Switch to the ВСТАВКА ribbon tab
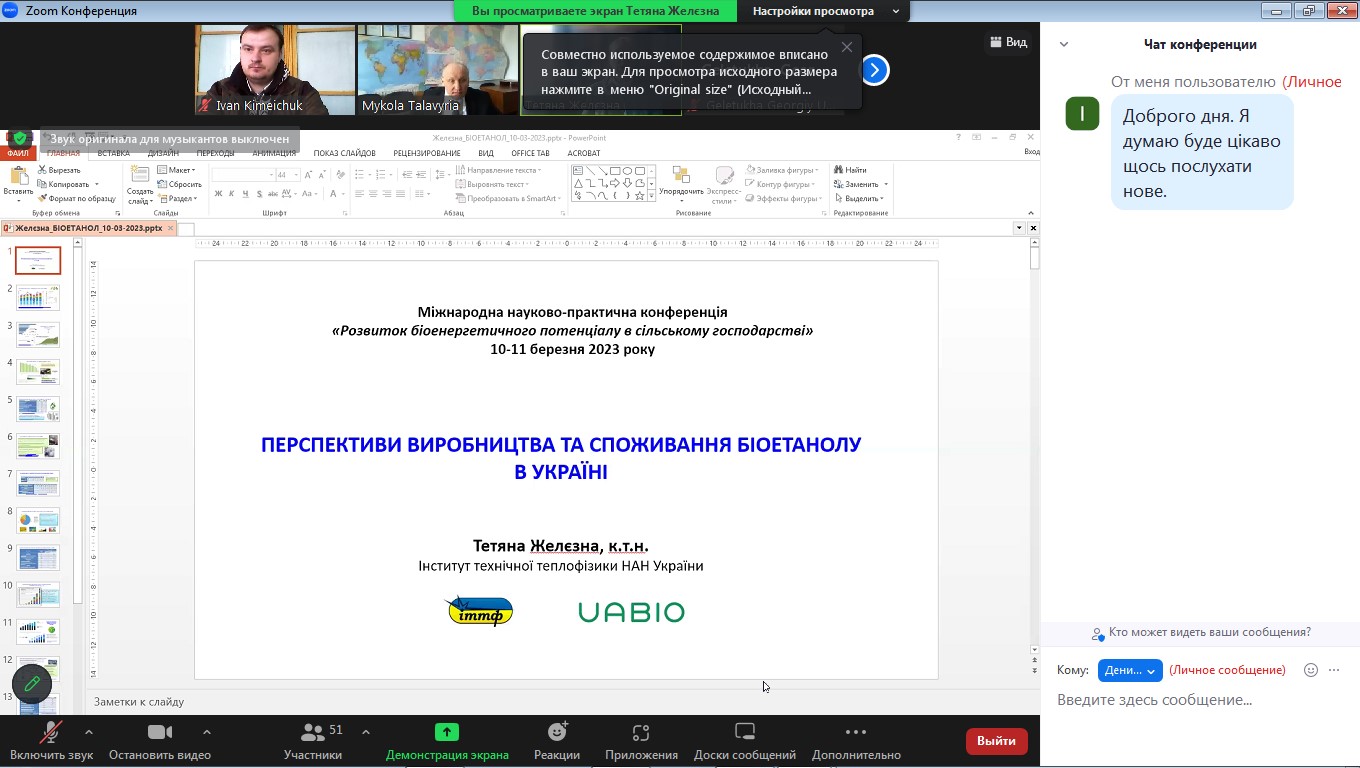Viewport: 1360px width, 768px height. click(113, 154)
